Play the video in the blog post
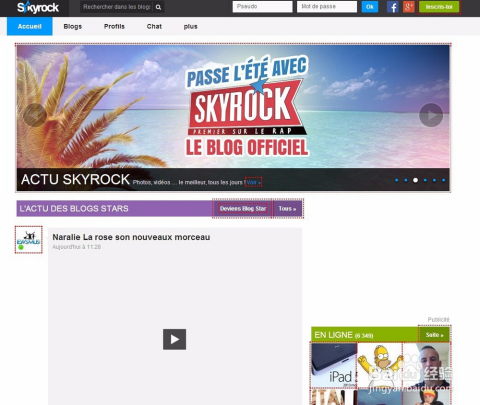 coord(174,339)
